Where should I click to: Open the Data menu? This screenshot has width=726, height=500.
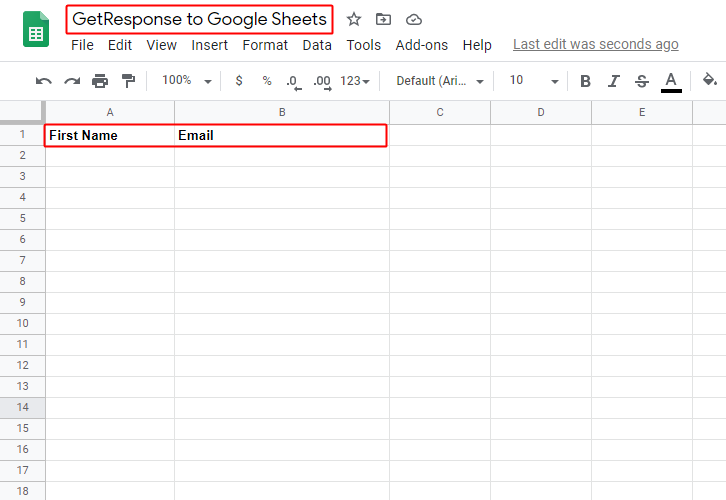[x=317, y=45]
